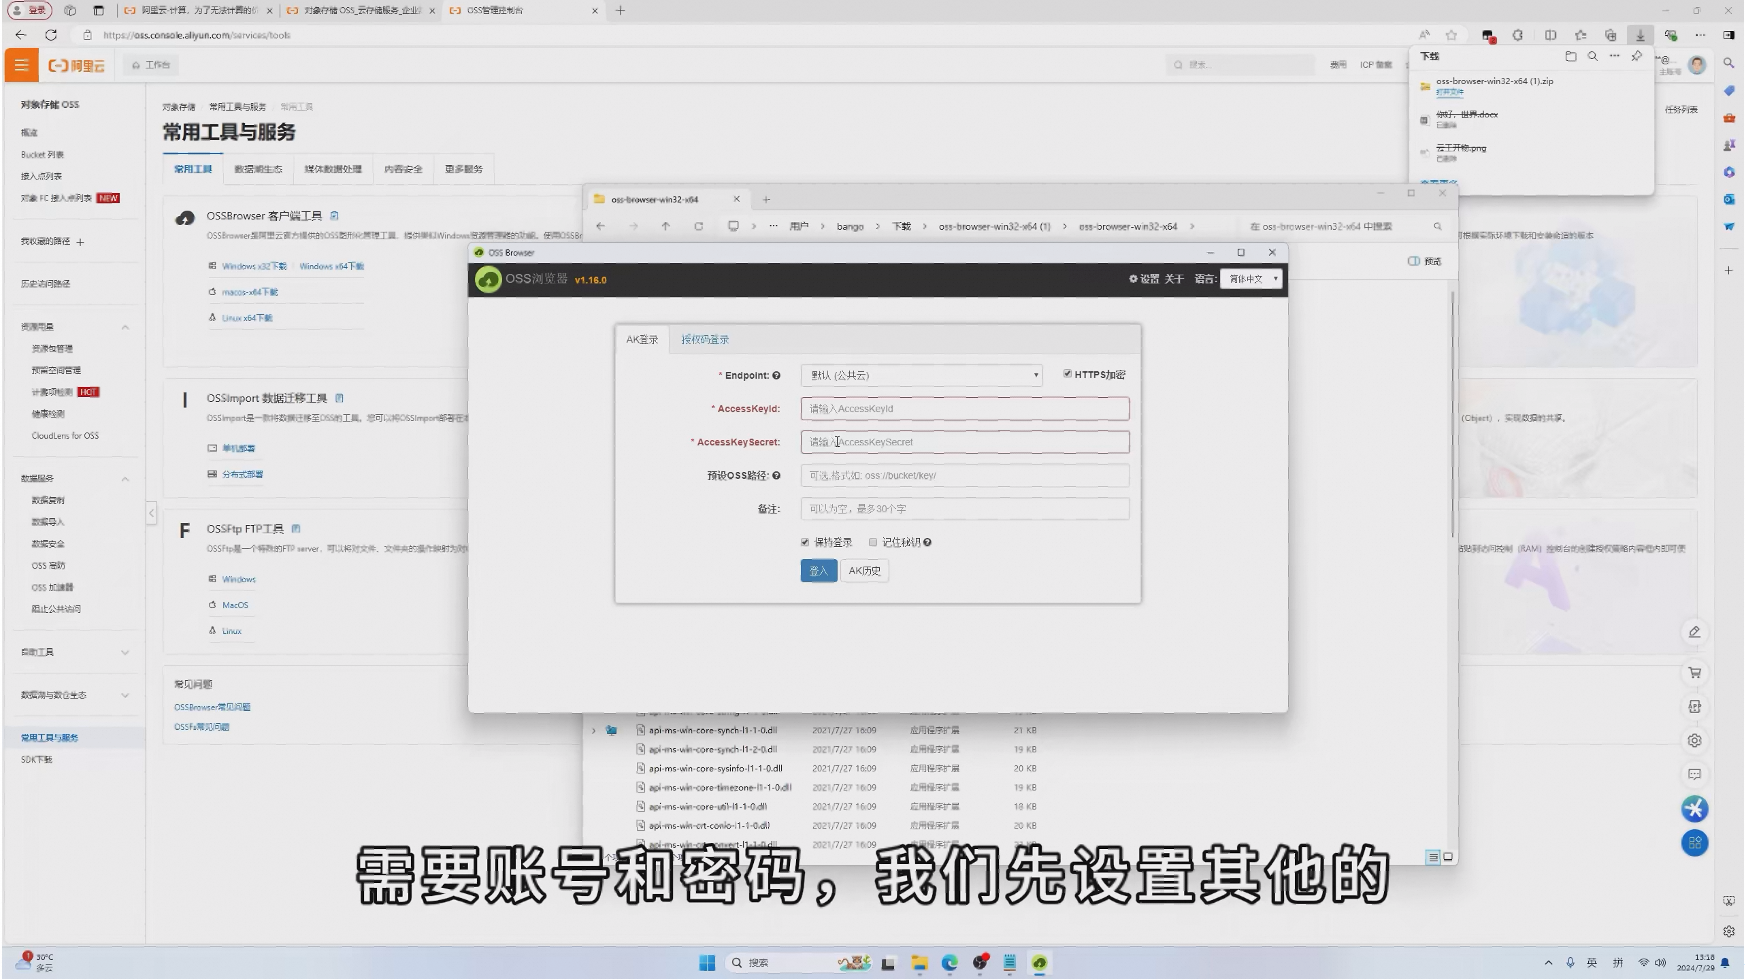
Task: Open the OSSFtp FTP工具 documentation icon
Action: (x=296, y=529)
